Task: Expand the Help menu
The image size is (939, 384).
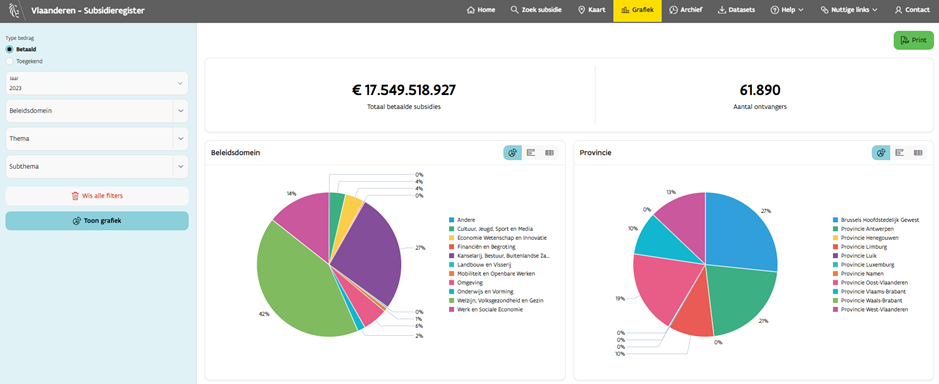Action: [x=787, y=10]
